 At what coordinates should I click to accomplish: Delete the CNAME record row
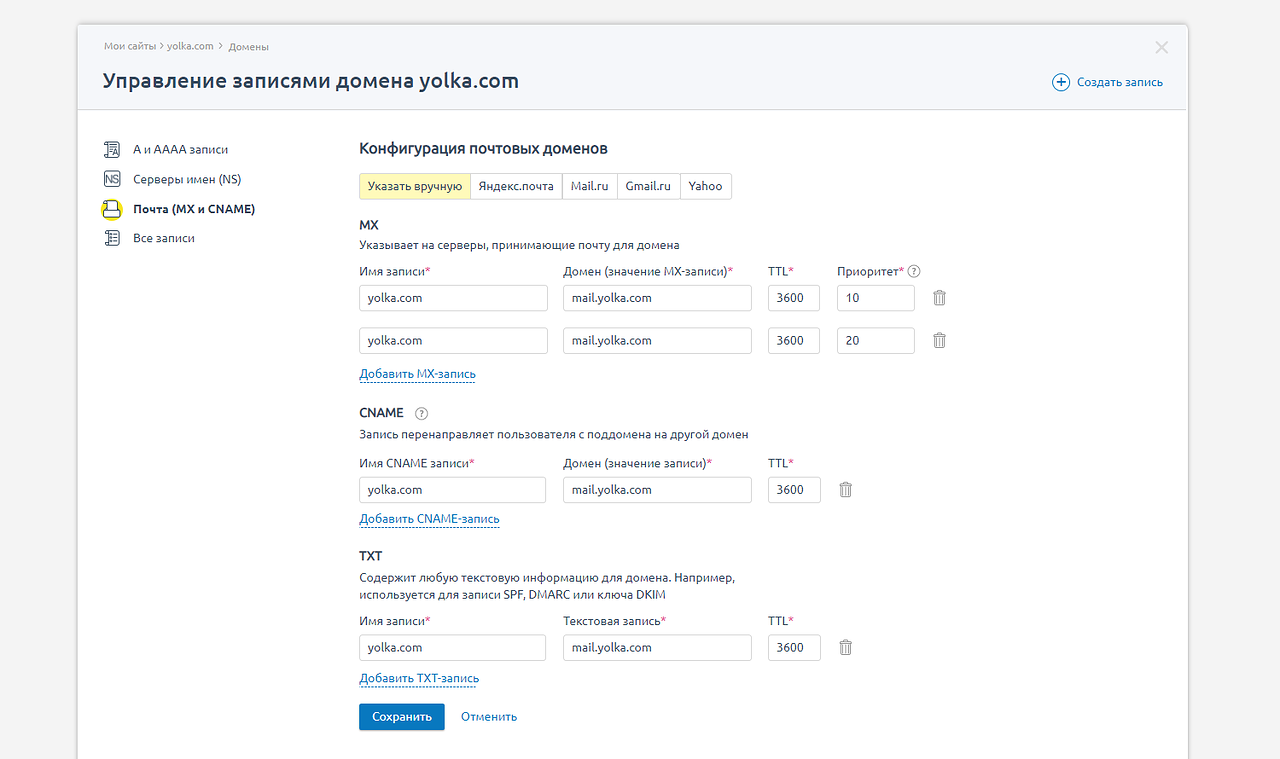click(845, 490)
